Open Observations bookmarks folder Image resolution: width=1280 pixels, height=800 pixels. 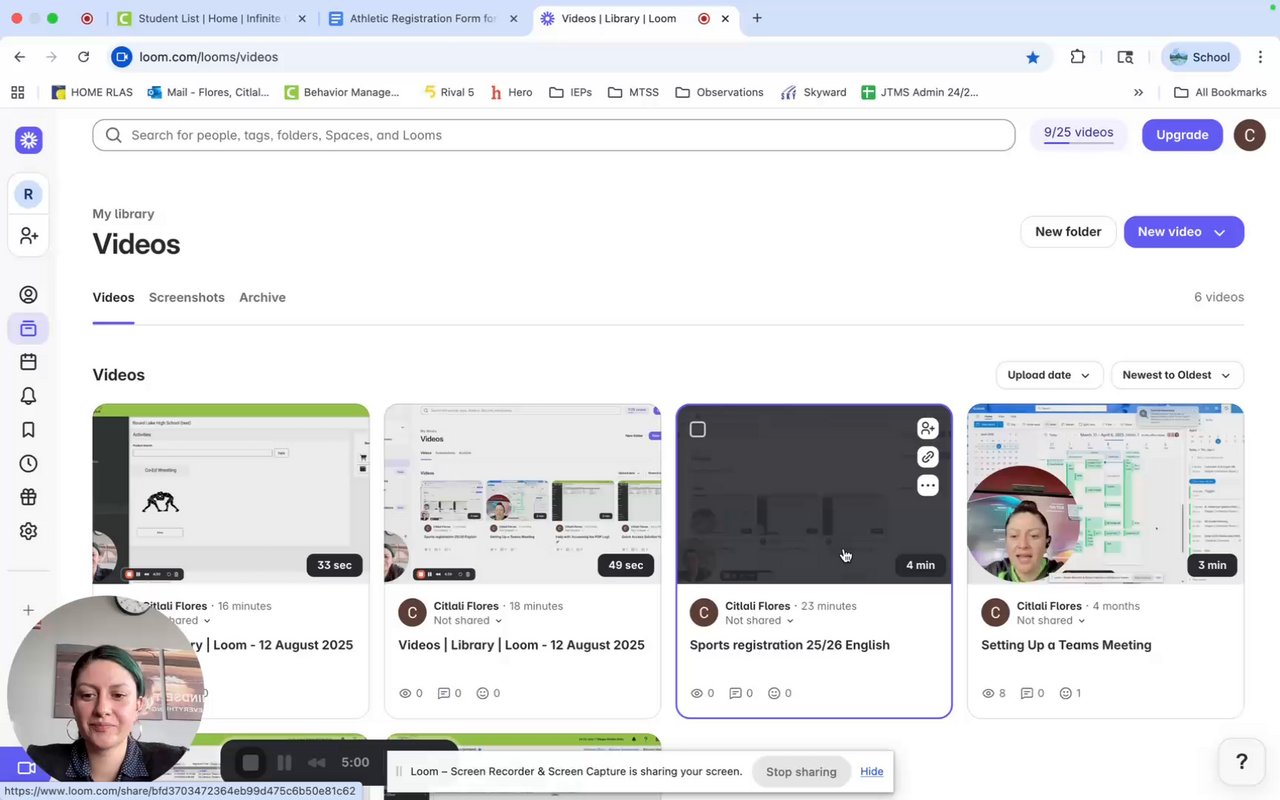[719, 92]
